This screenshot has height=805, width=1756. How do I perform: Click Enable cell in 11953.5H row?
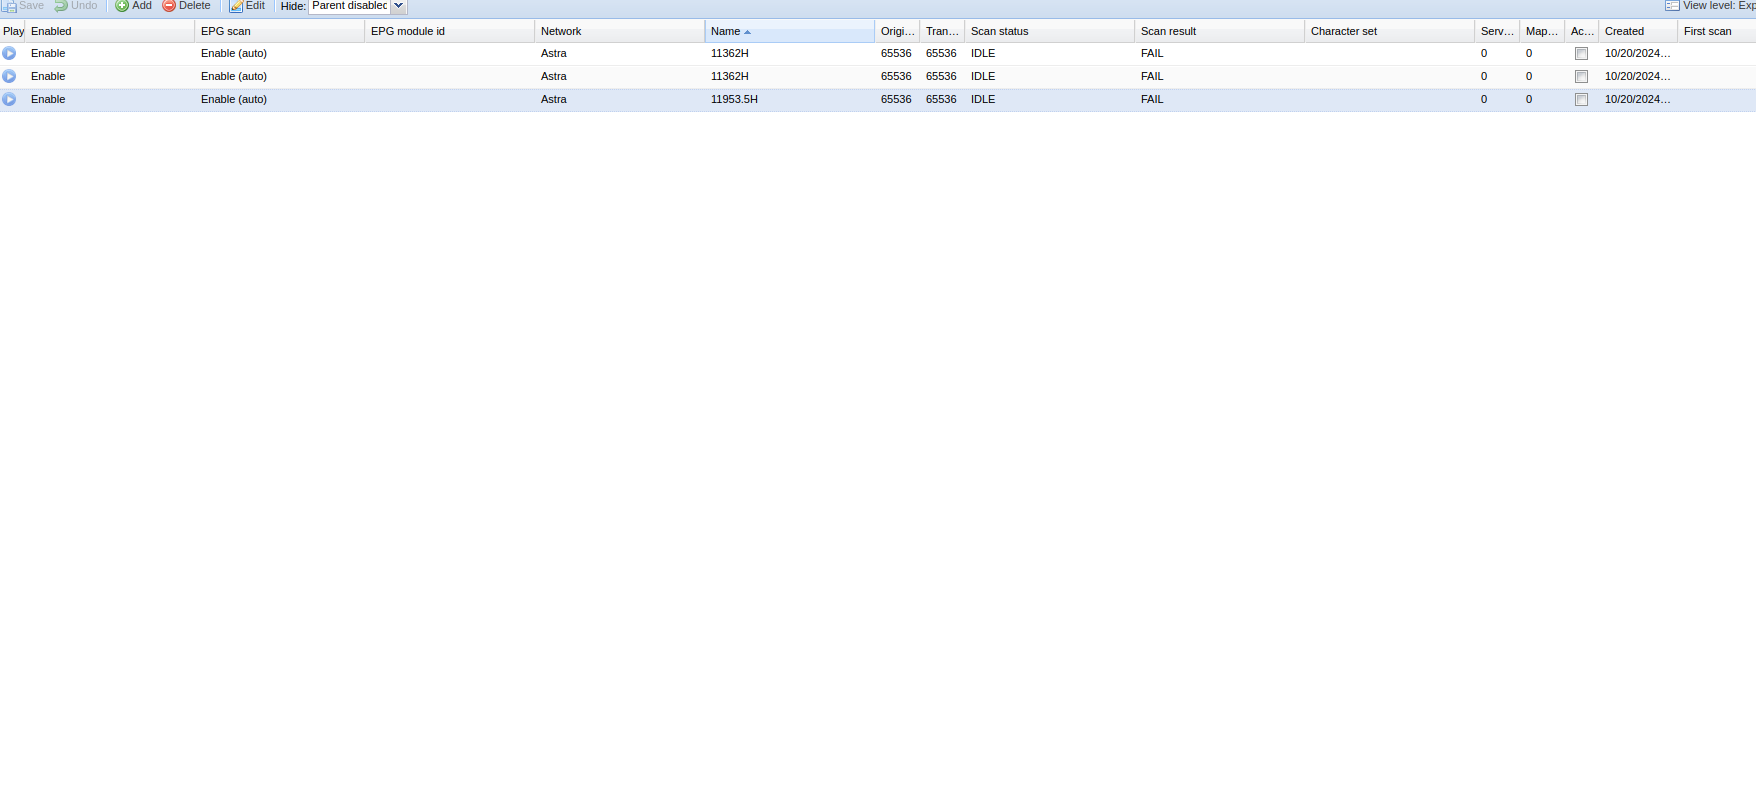click(110, 99)
